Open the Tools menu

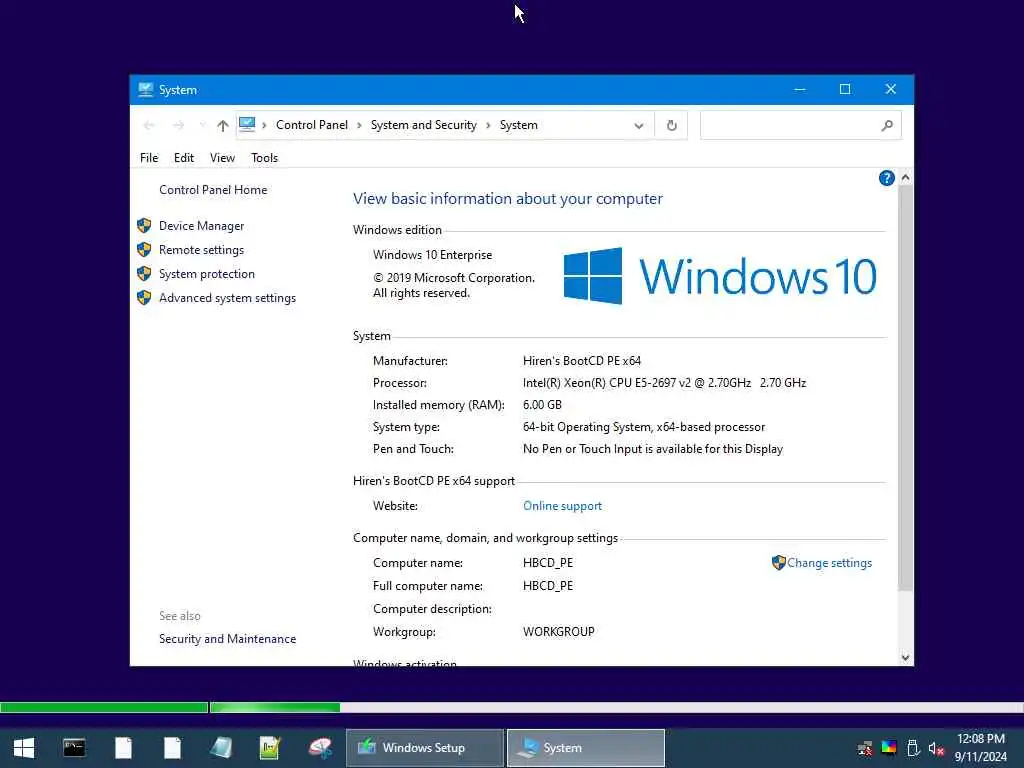click(264, 157)
